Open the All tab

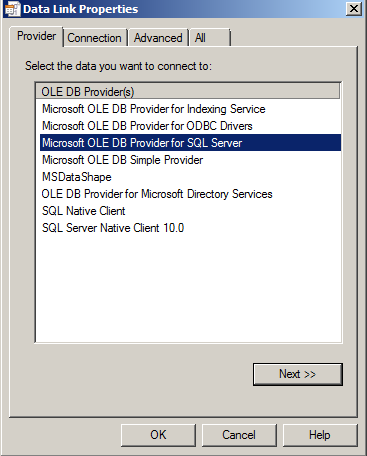(x=210, y=38)
